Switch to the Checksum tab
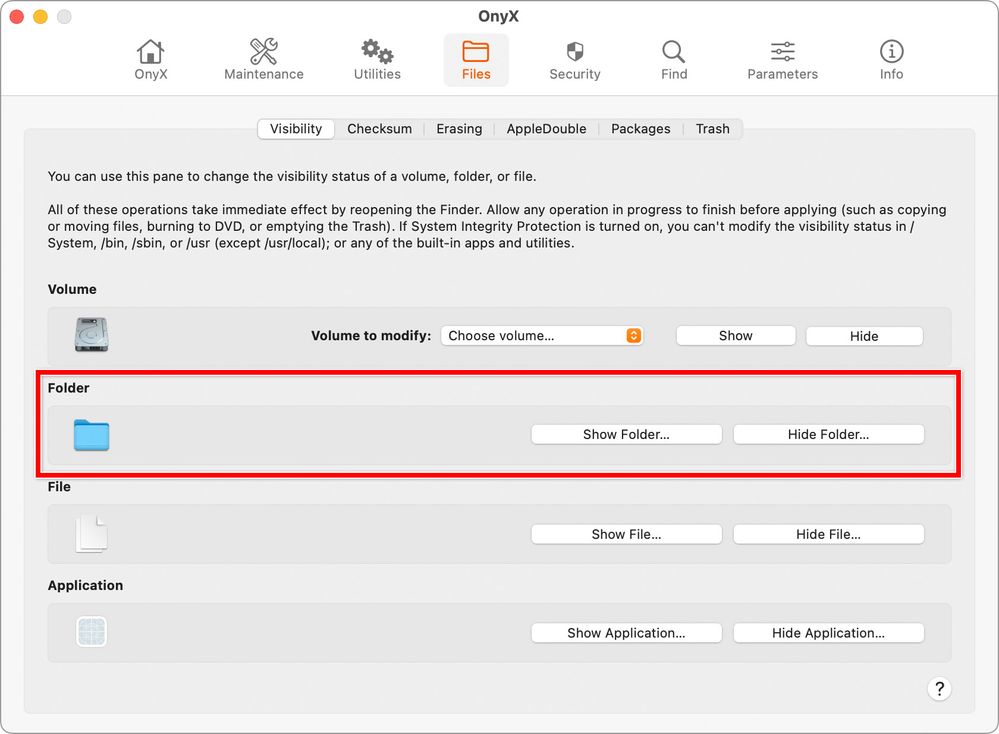 379,129
